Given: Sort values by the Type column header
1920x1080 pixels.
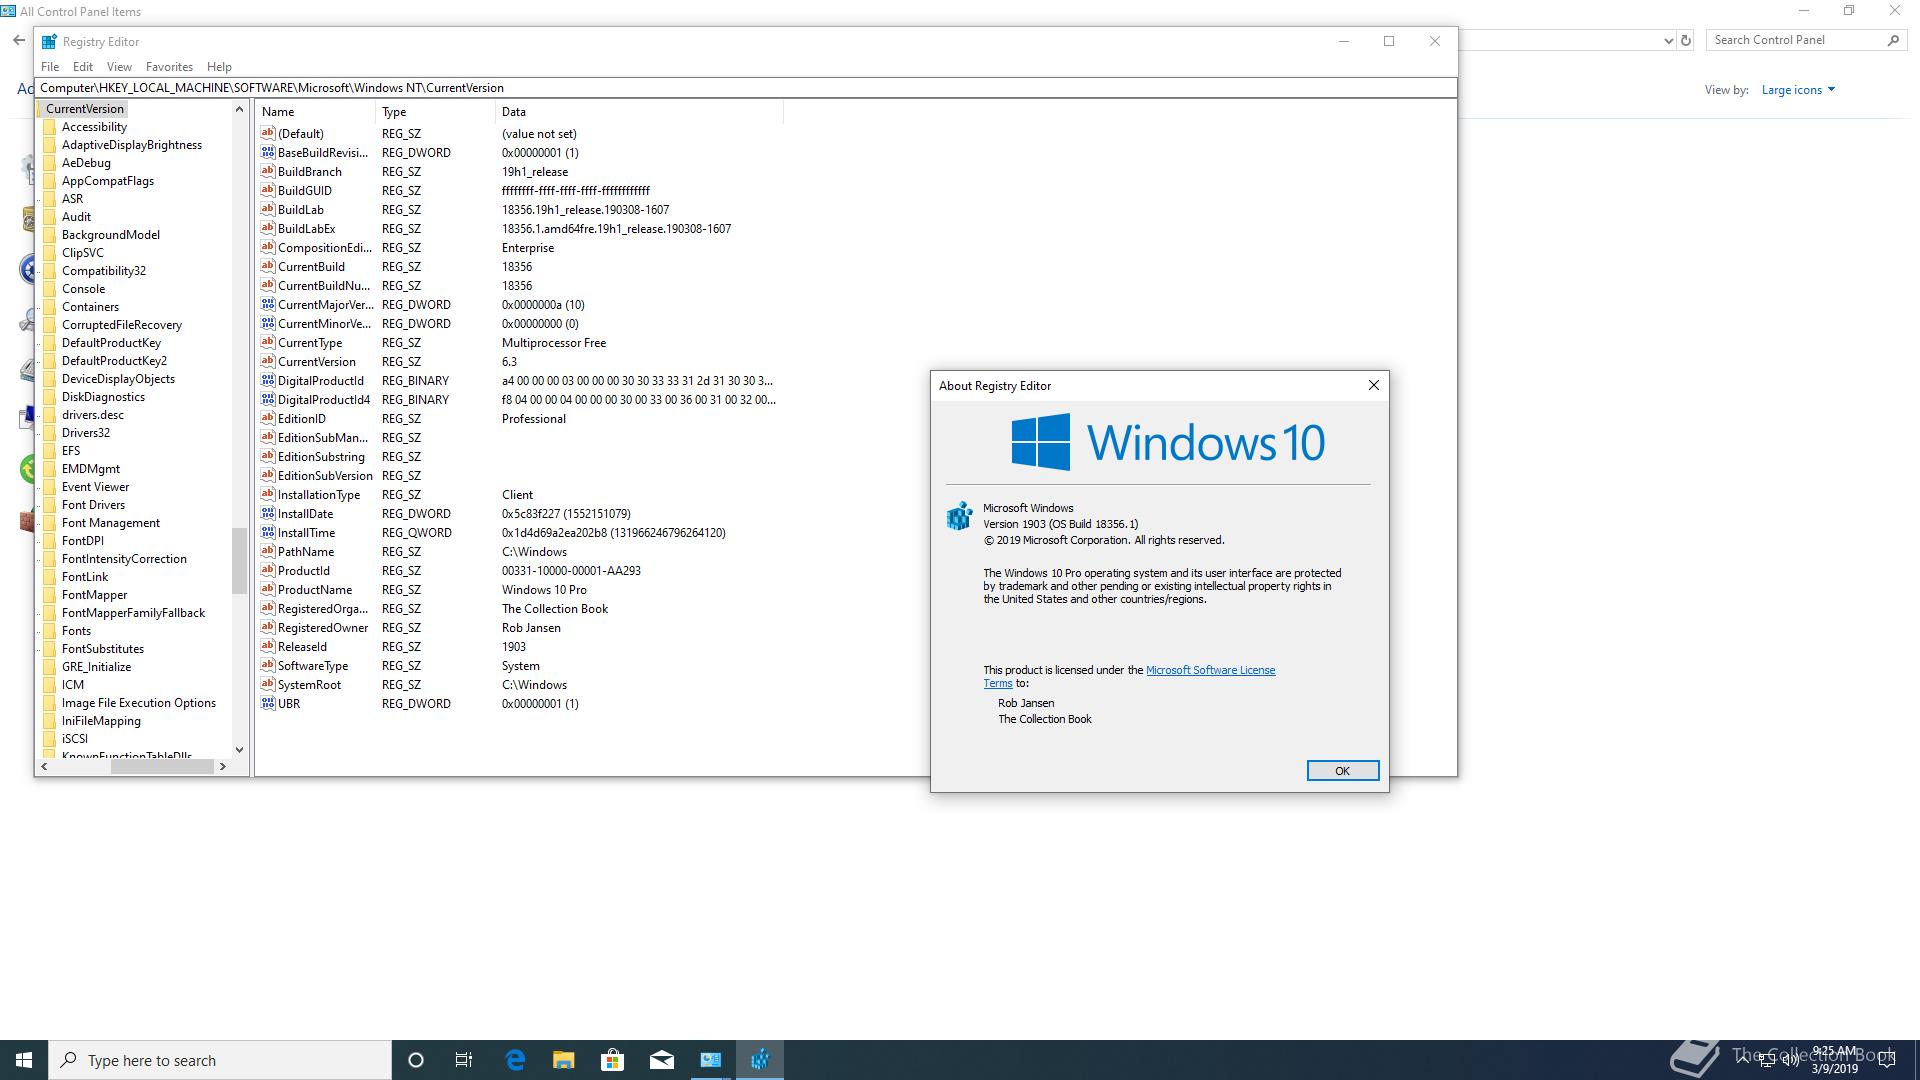Looking at the screenshot, I should click(x=436, y=112).
